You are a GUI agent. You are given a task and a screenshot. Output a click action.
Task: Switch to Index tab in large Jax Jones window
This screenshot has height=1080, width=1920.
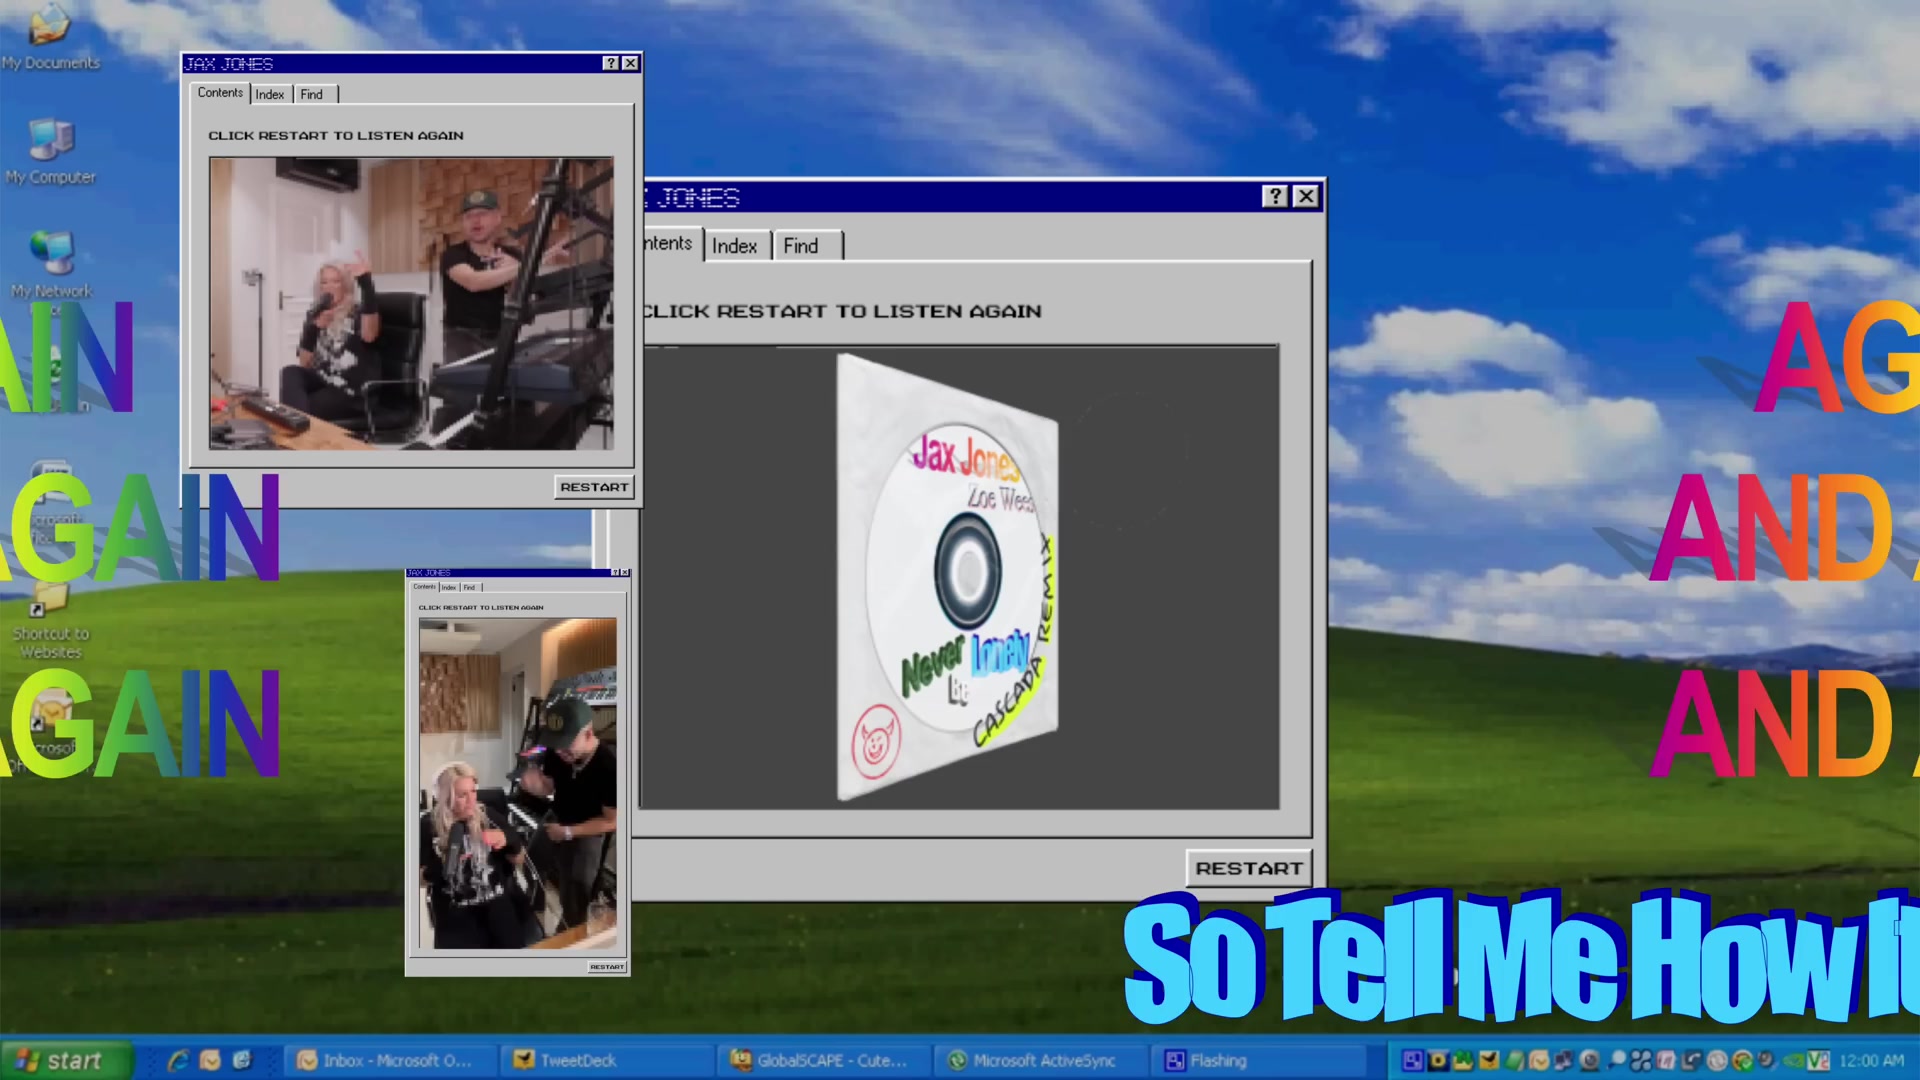tap(735, 246)
